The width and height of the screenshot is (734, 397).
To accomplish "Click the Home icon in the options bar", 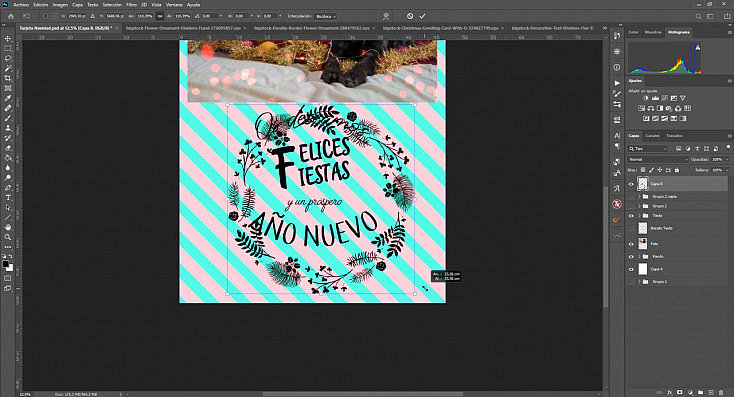I will coord(10,16).
